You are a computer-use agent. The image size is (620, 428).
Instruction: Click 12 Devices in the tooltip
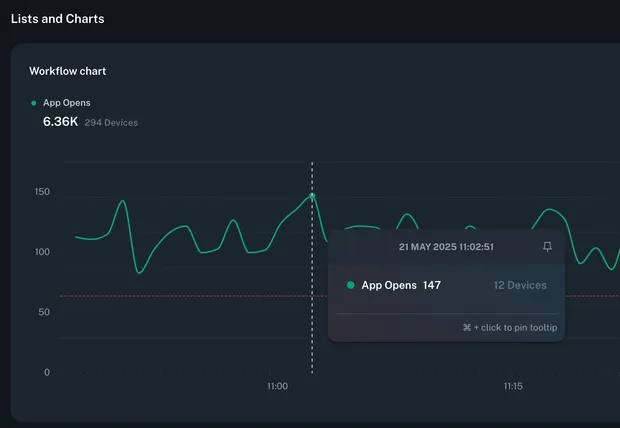pyautogui.click(x=520, y=285)
